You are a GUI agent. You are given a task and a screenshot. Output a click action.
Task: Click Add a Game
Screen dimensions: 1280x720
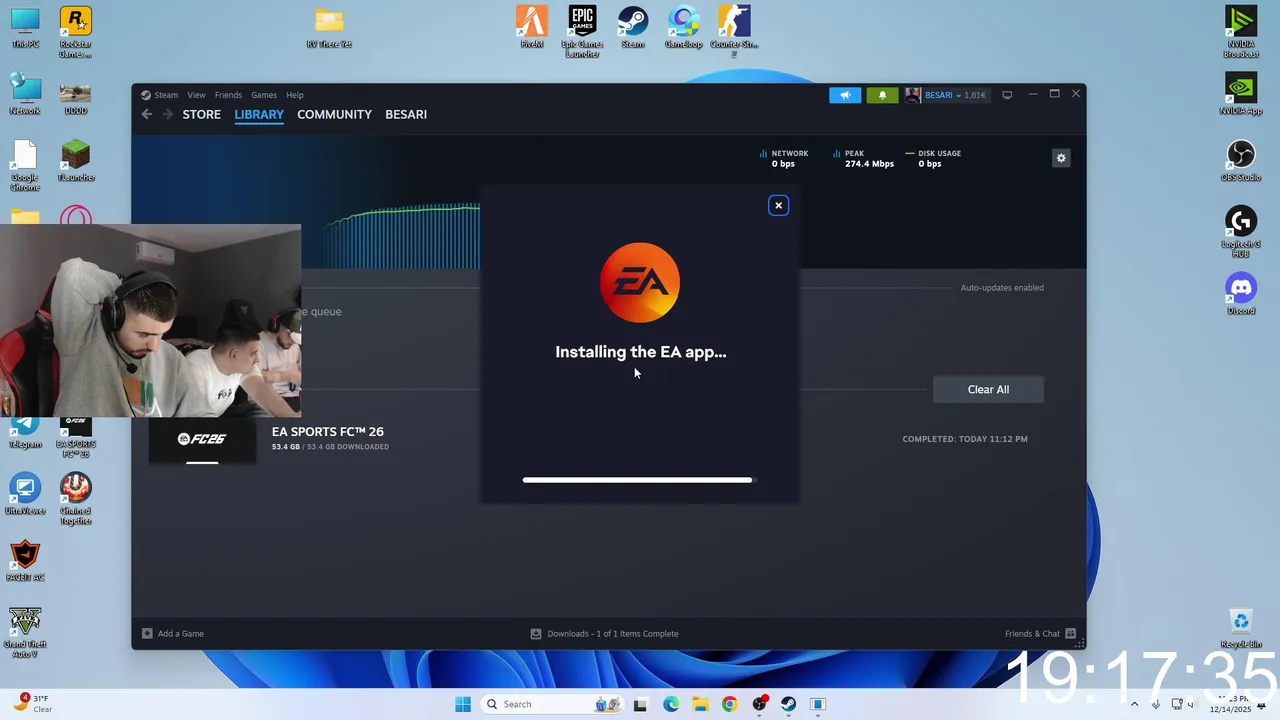[173, 633]
